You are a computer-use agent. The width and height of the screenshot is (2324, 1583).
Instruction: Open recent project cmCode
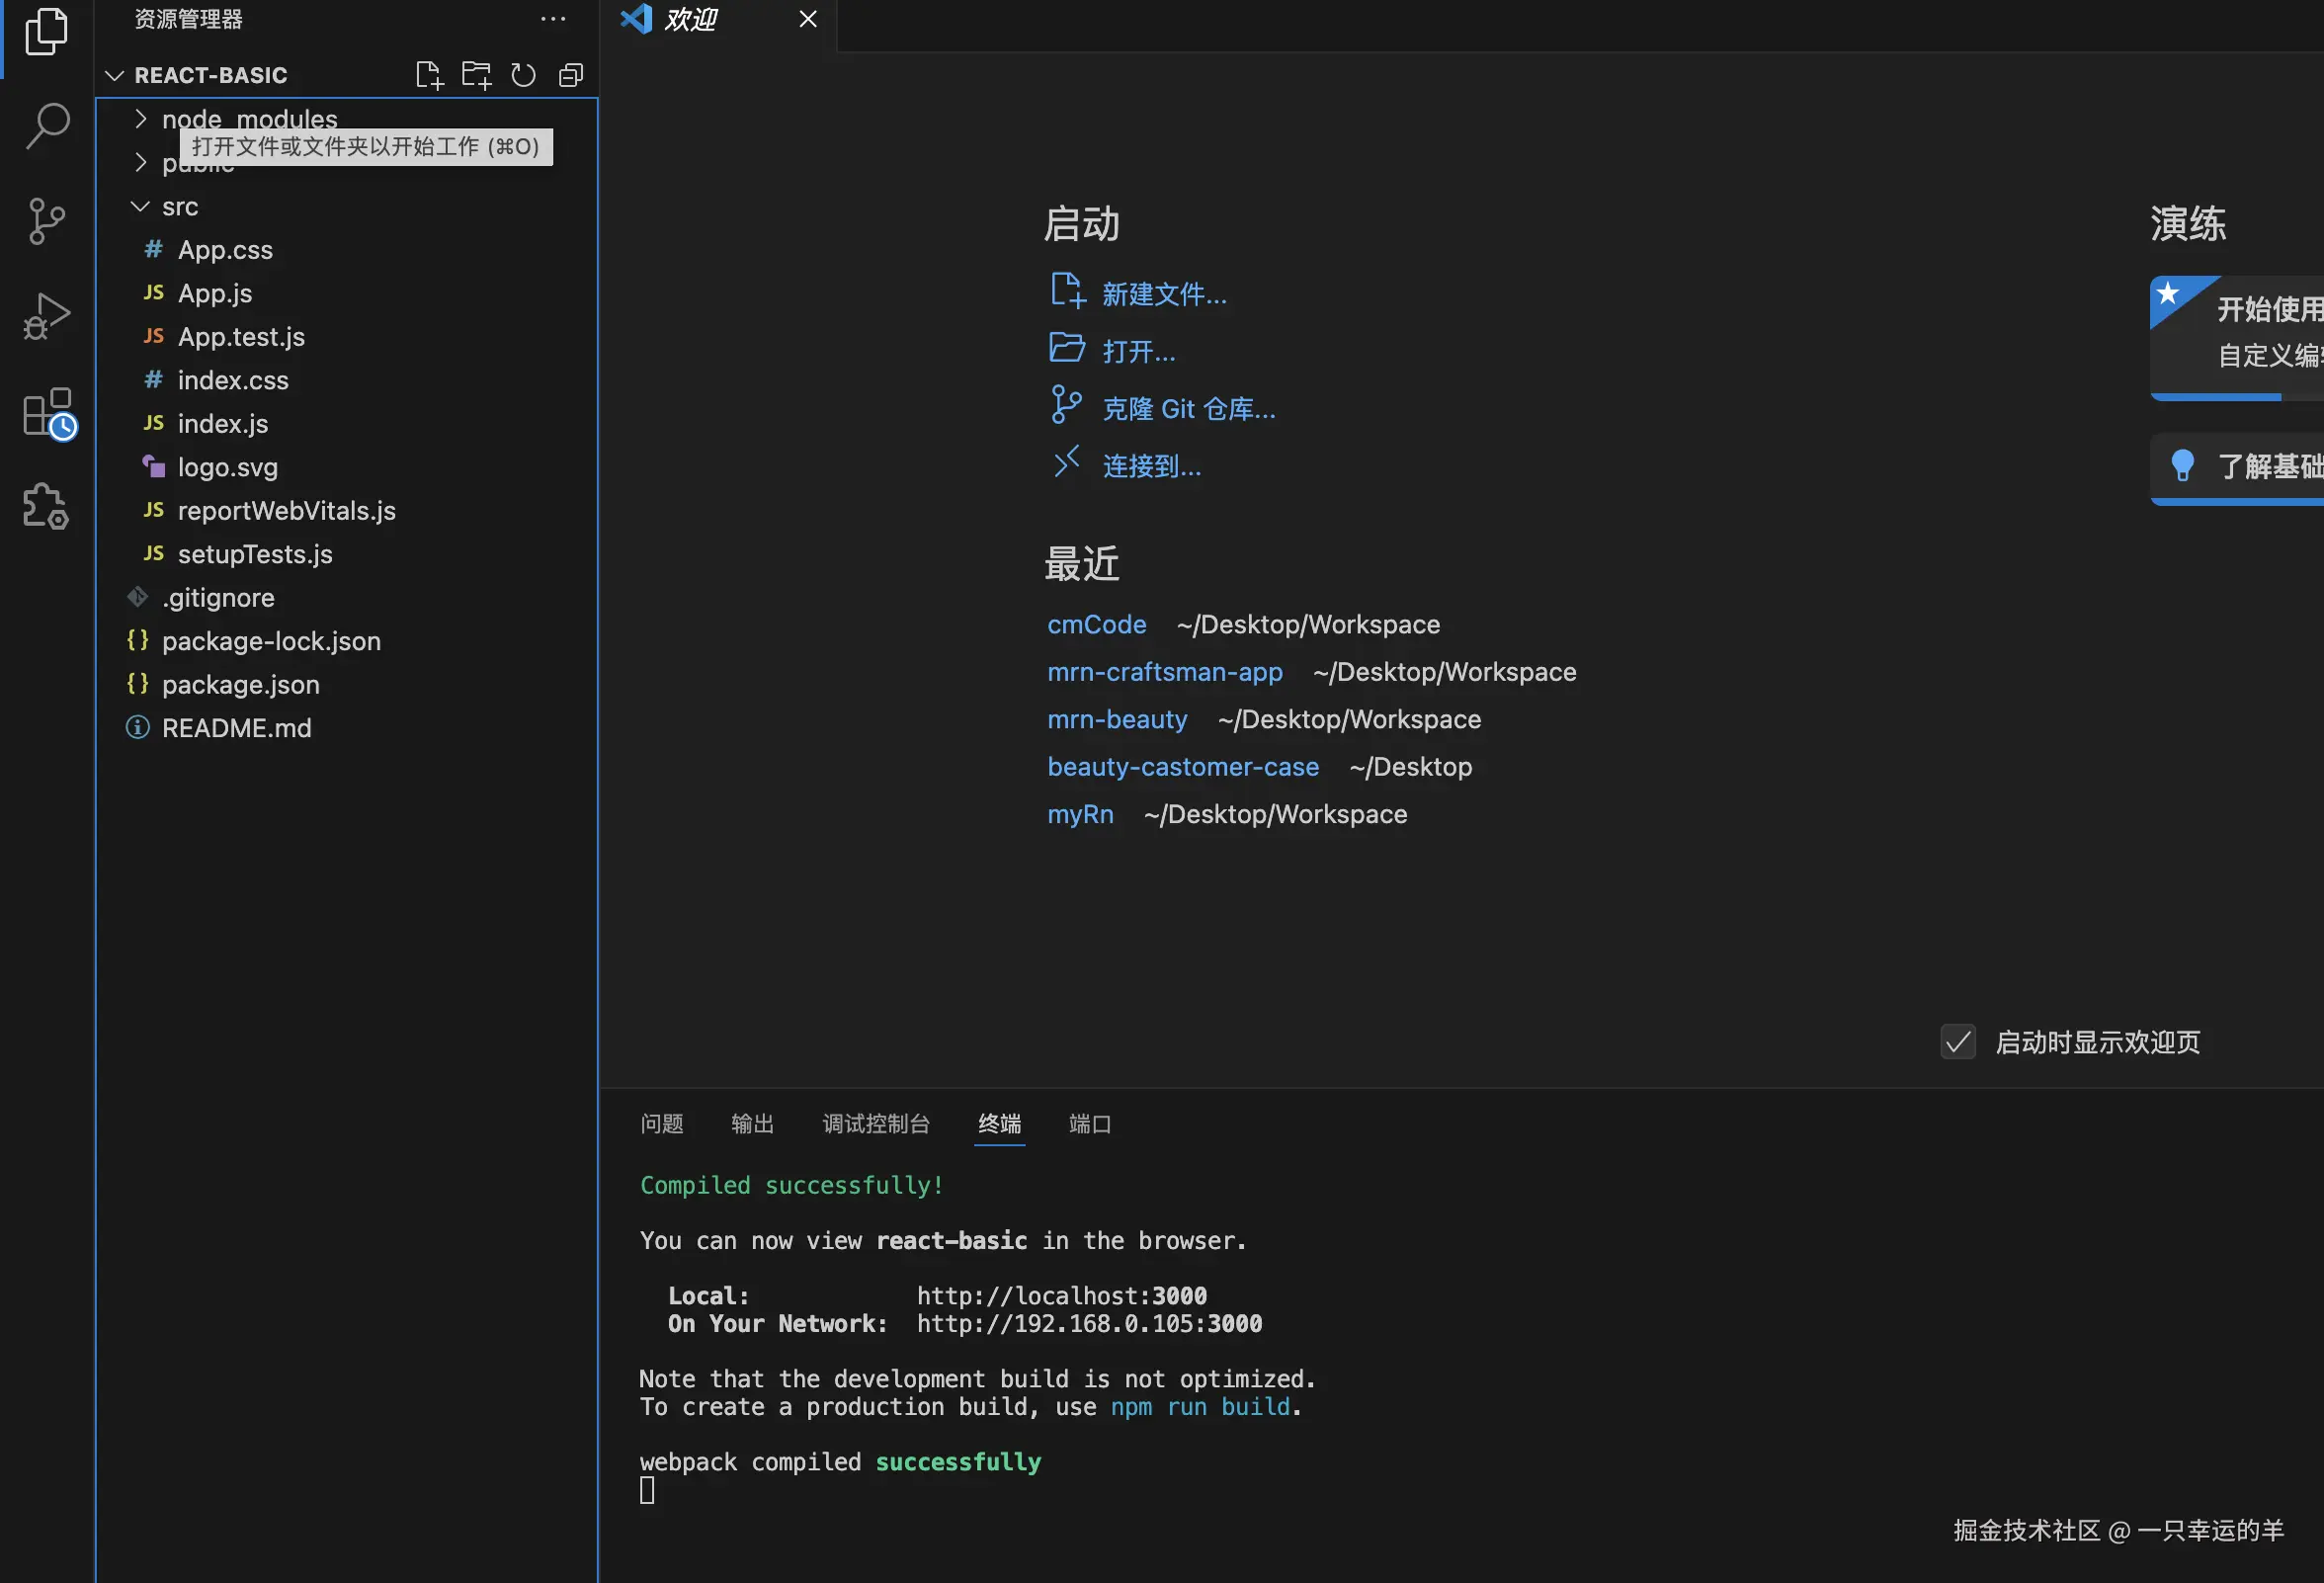1096,625
